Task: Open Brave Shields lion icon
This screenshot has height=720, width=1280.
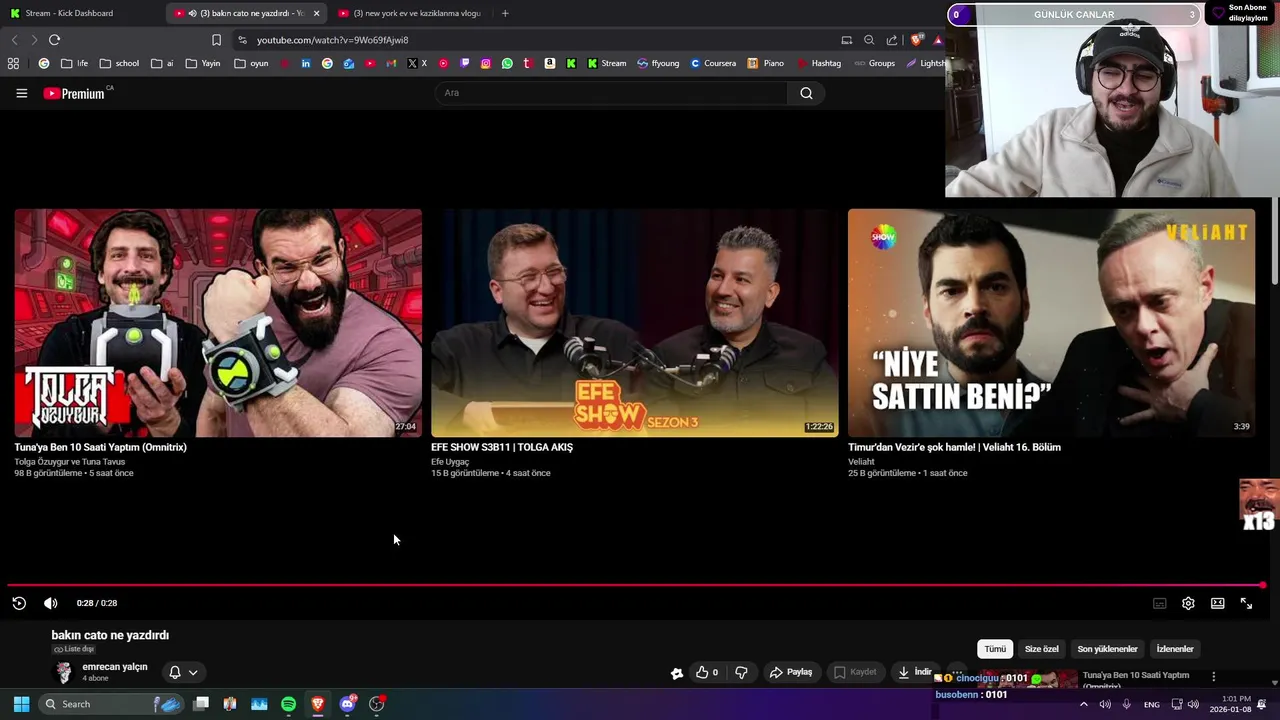Action: [916, 40]
